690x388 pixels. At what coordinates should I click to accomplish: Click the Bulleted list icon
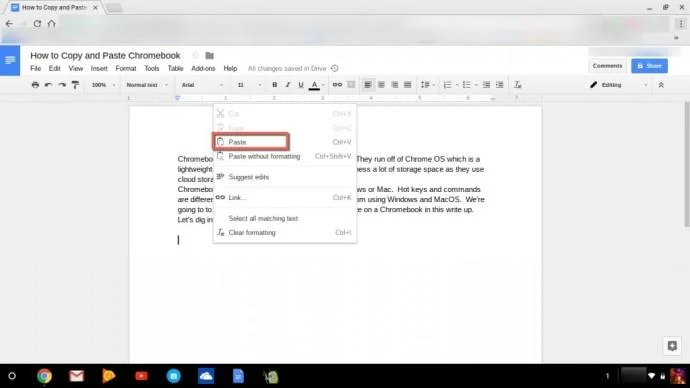click(466, 84)
